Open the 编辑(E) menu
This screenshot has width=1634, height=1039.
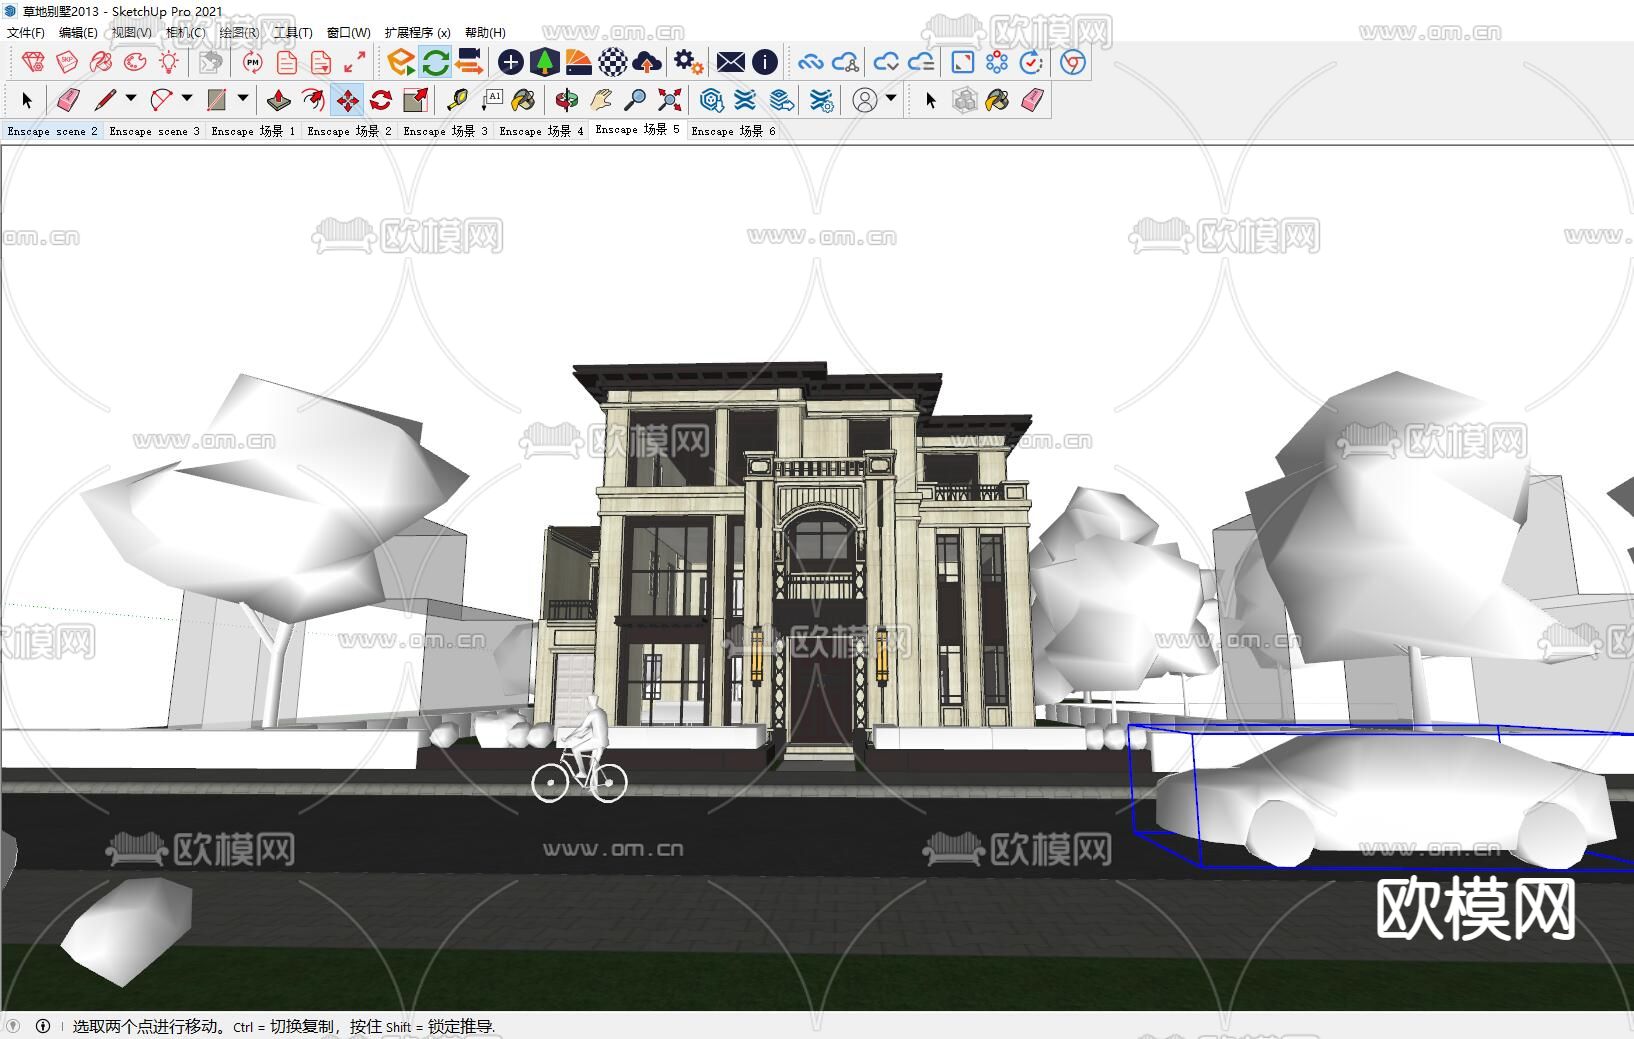tap(78, 32)
